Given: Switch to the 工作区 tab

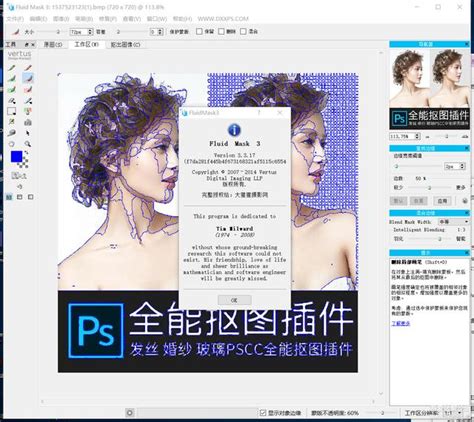Looking at the screenshot, I should click(86, 44).
